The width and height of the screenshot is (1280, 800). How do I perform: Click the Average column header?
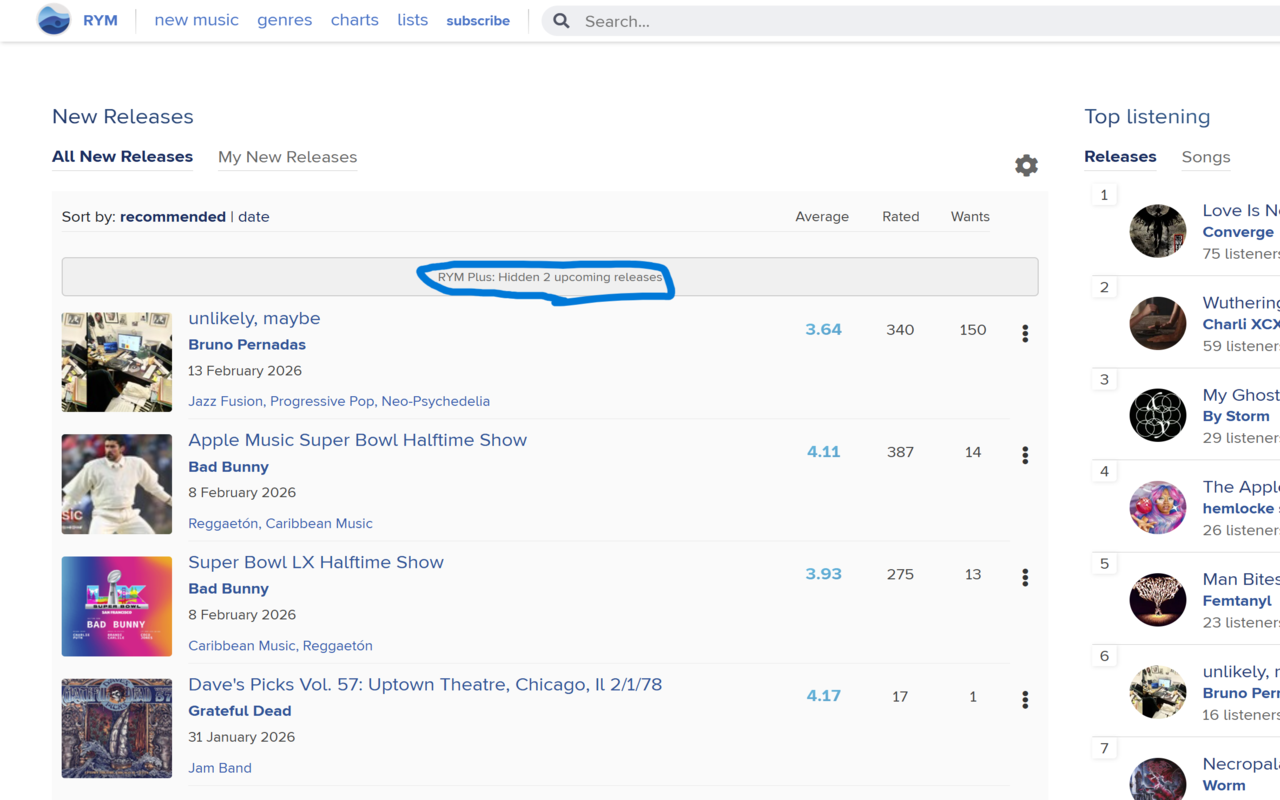pos(822,217)
